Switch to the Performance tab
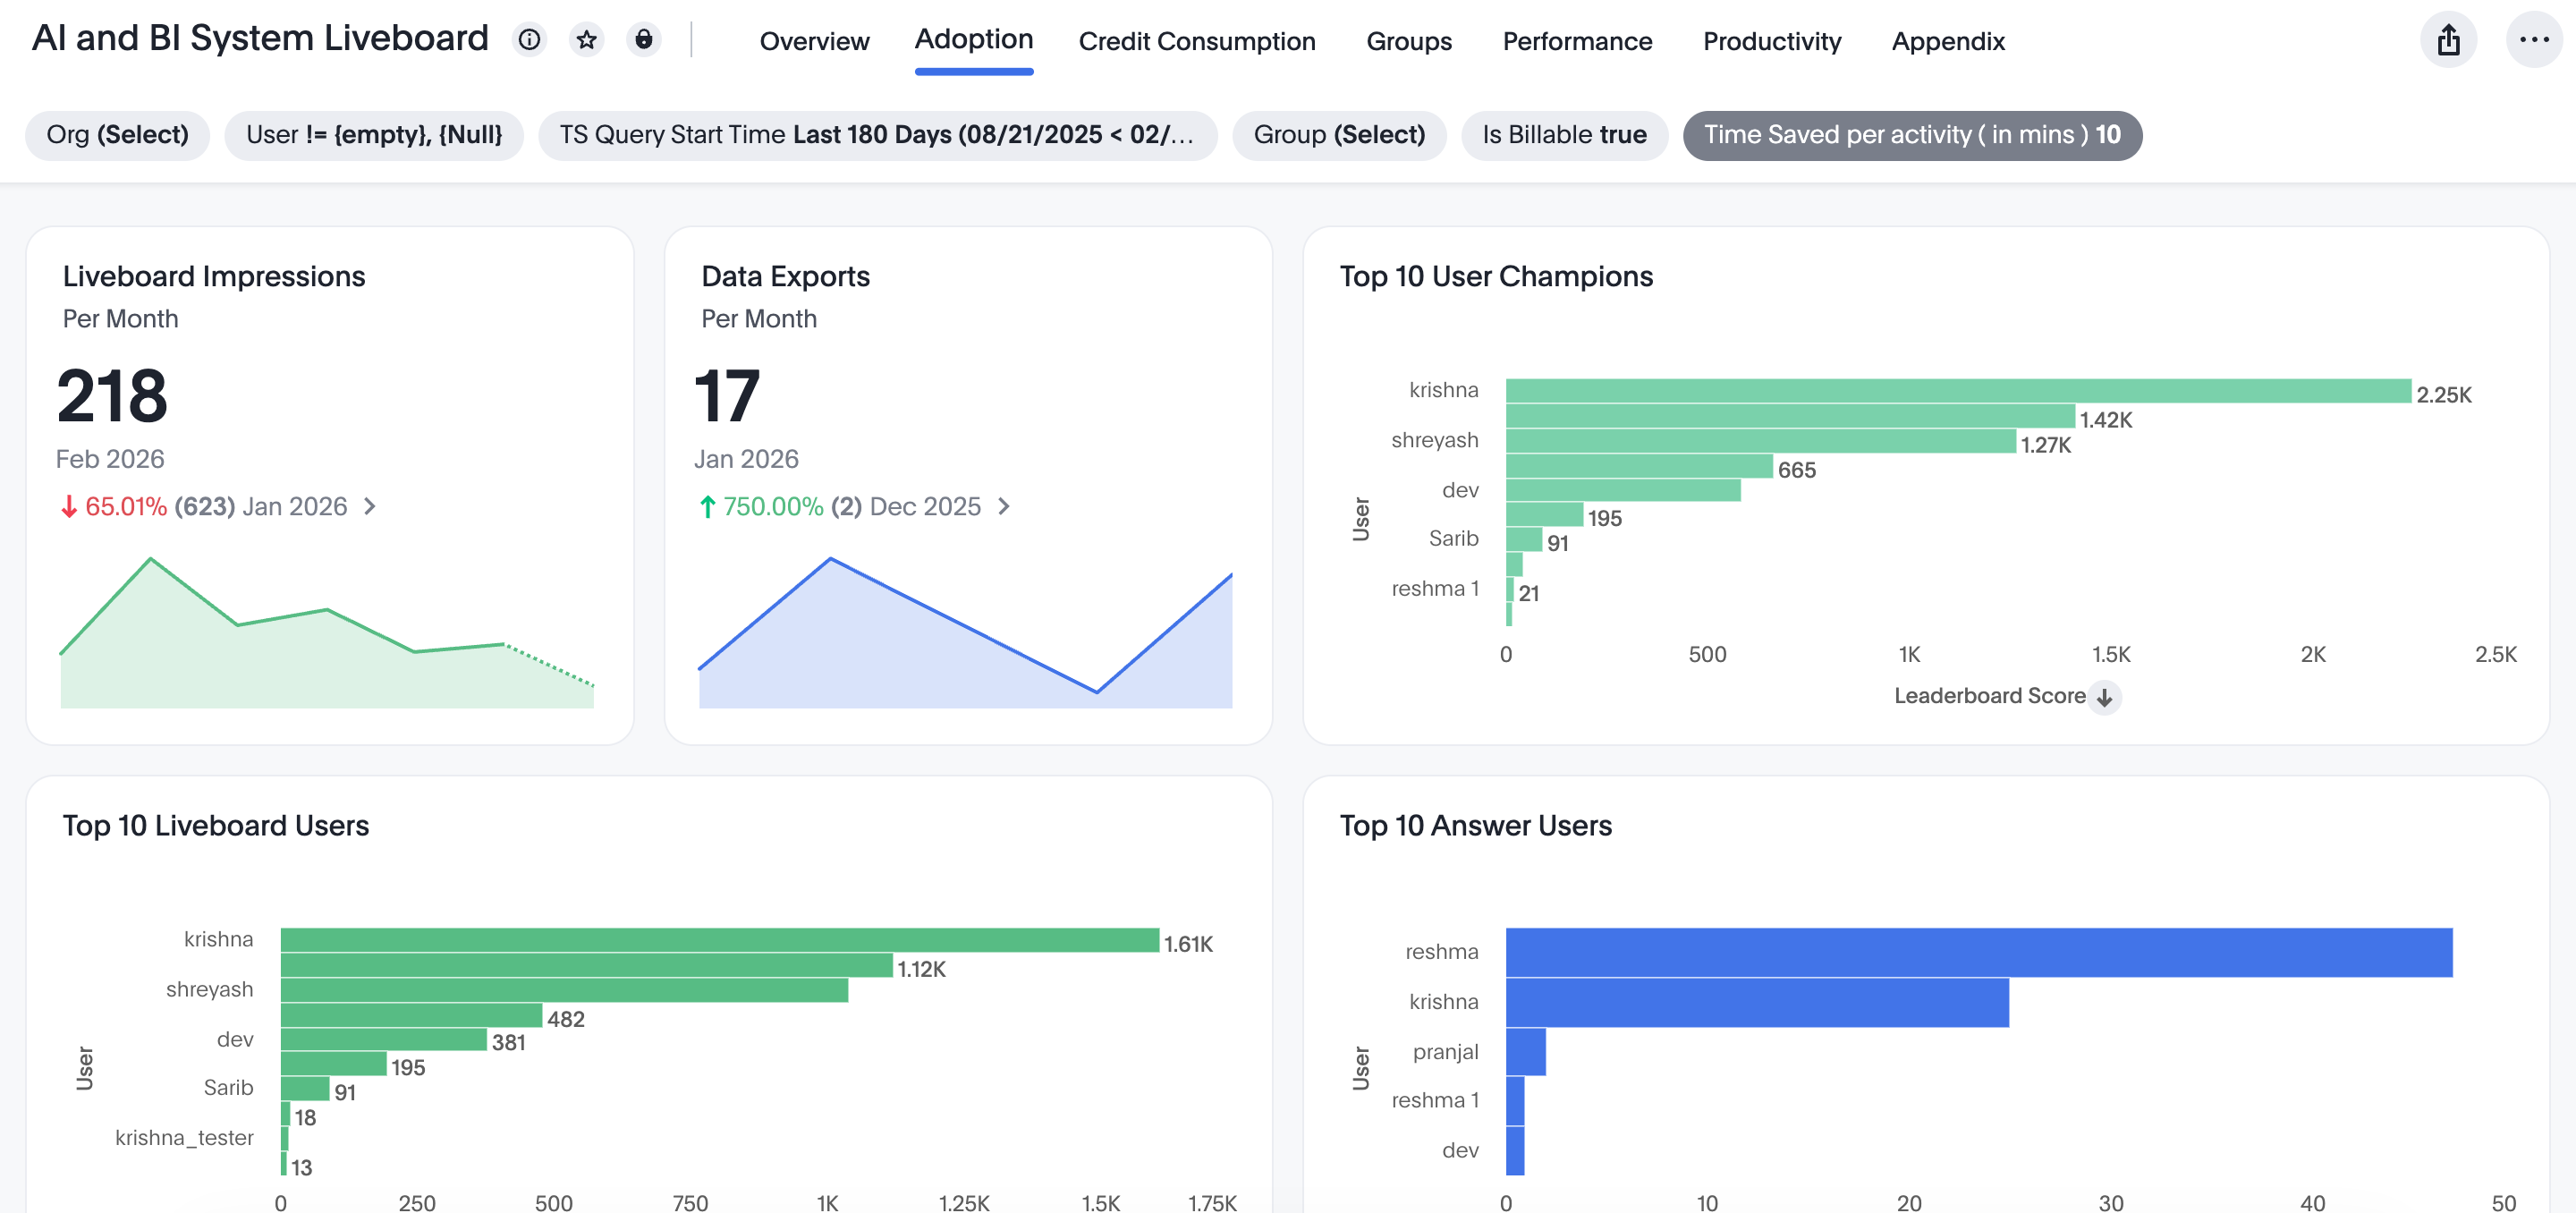The width and height of the screenshot is (2576, 1213). click(1576, 41)
